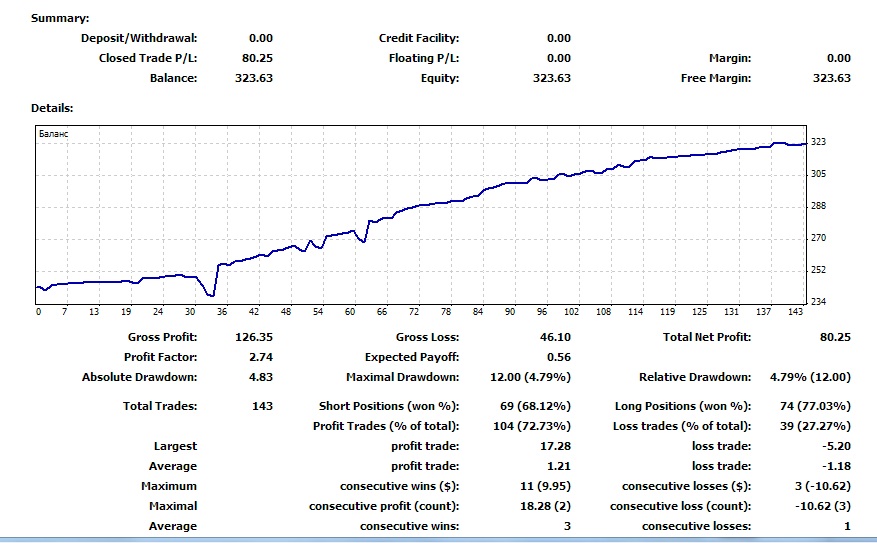This screenshot has width=877, height=543.
Task: Click the largest profit trade value 17.28
Action: point(555,446)
